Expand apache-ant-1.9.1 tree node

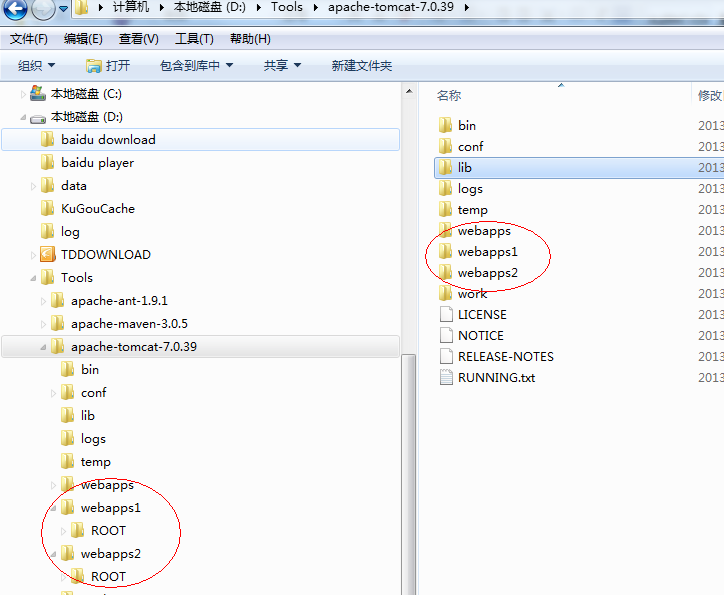coord(43,301)
